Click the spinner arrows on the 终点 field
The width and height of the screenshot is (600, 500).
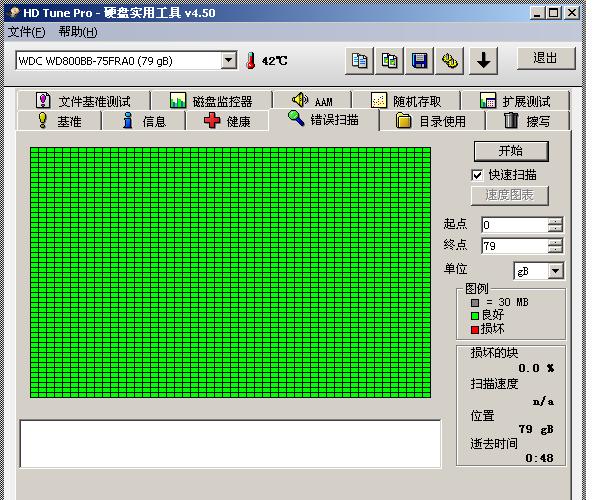tap(555, 246)
